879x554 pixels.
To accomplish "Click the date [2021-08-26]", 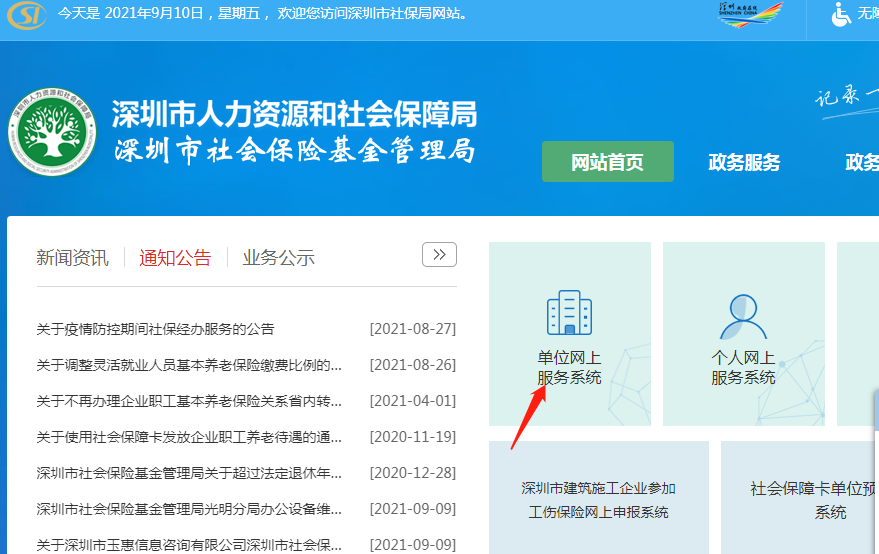I will 413,365.
